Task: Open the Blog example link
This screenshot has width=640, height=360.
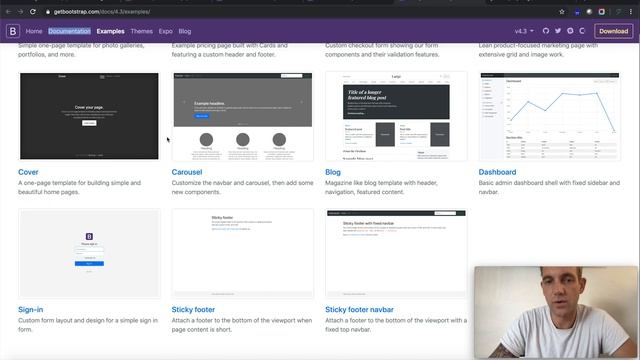Action: [333, 172]
